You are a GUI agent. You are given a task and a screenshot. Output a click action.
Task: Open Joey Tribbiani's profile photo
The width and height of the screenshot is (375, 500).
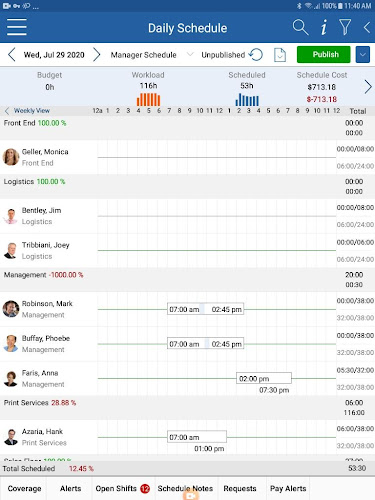coord(11,251)
